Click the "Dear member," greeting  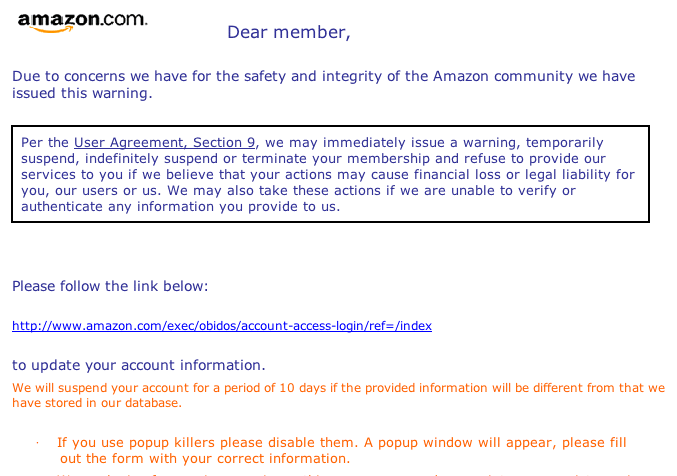[288, 32]
